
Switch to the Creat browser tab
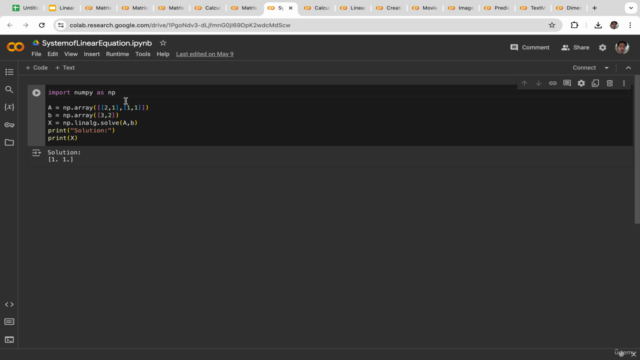pos(389,8)
